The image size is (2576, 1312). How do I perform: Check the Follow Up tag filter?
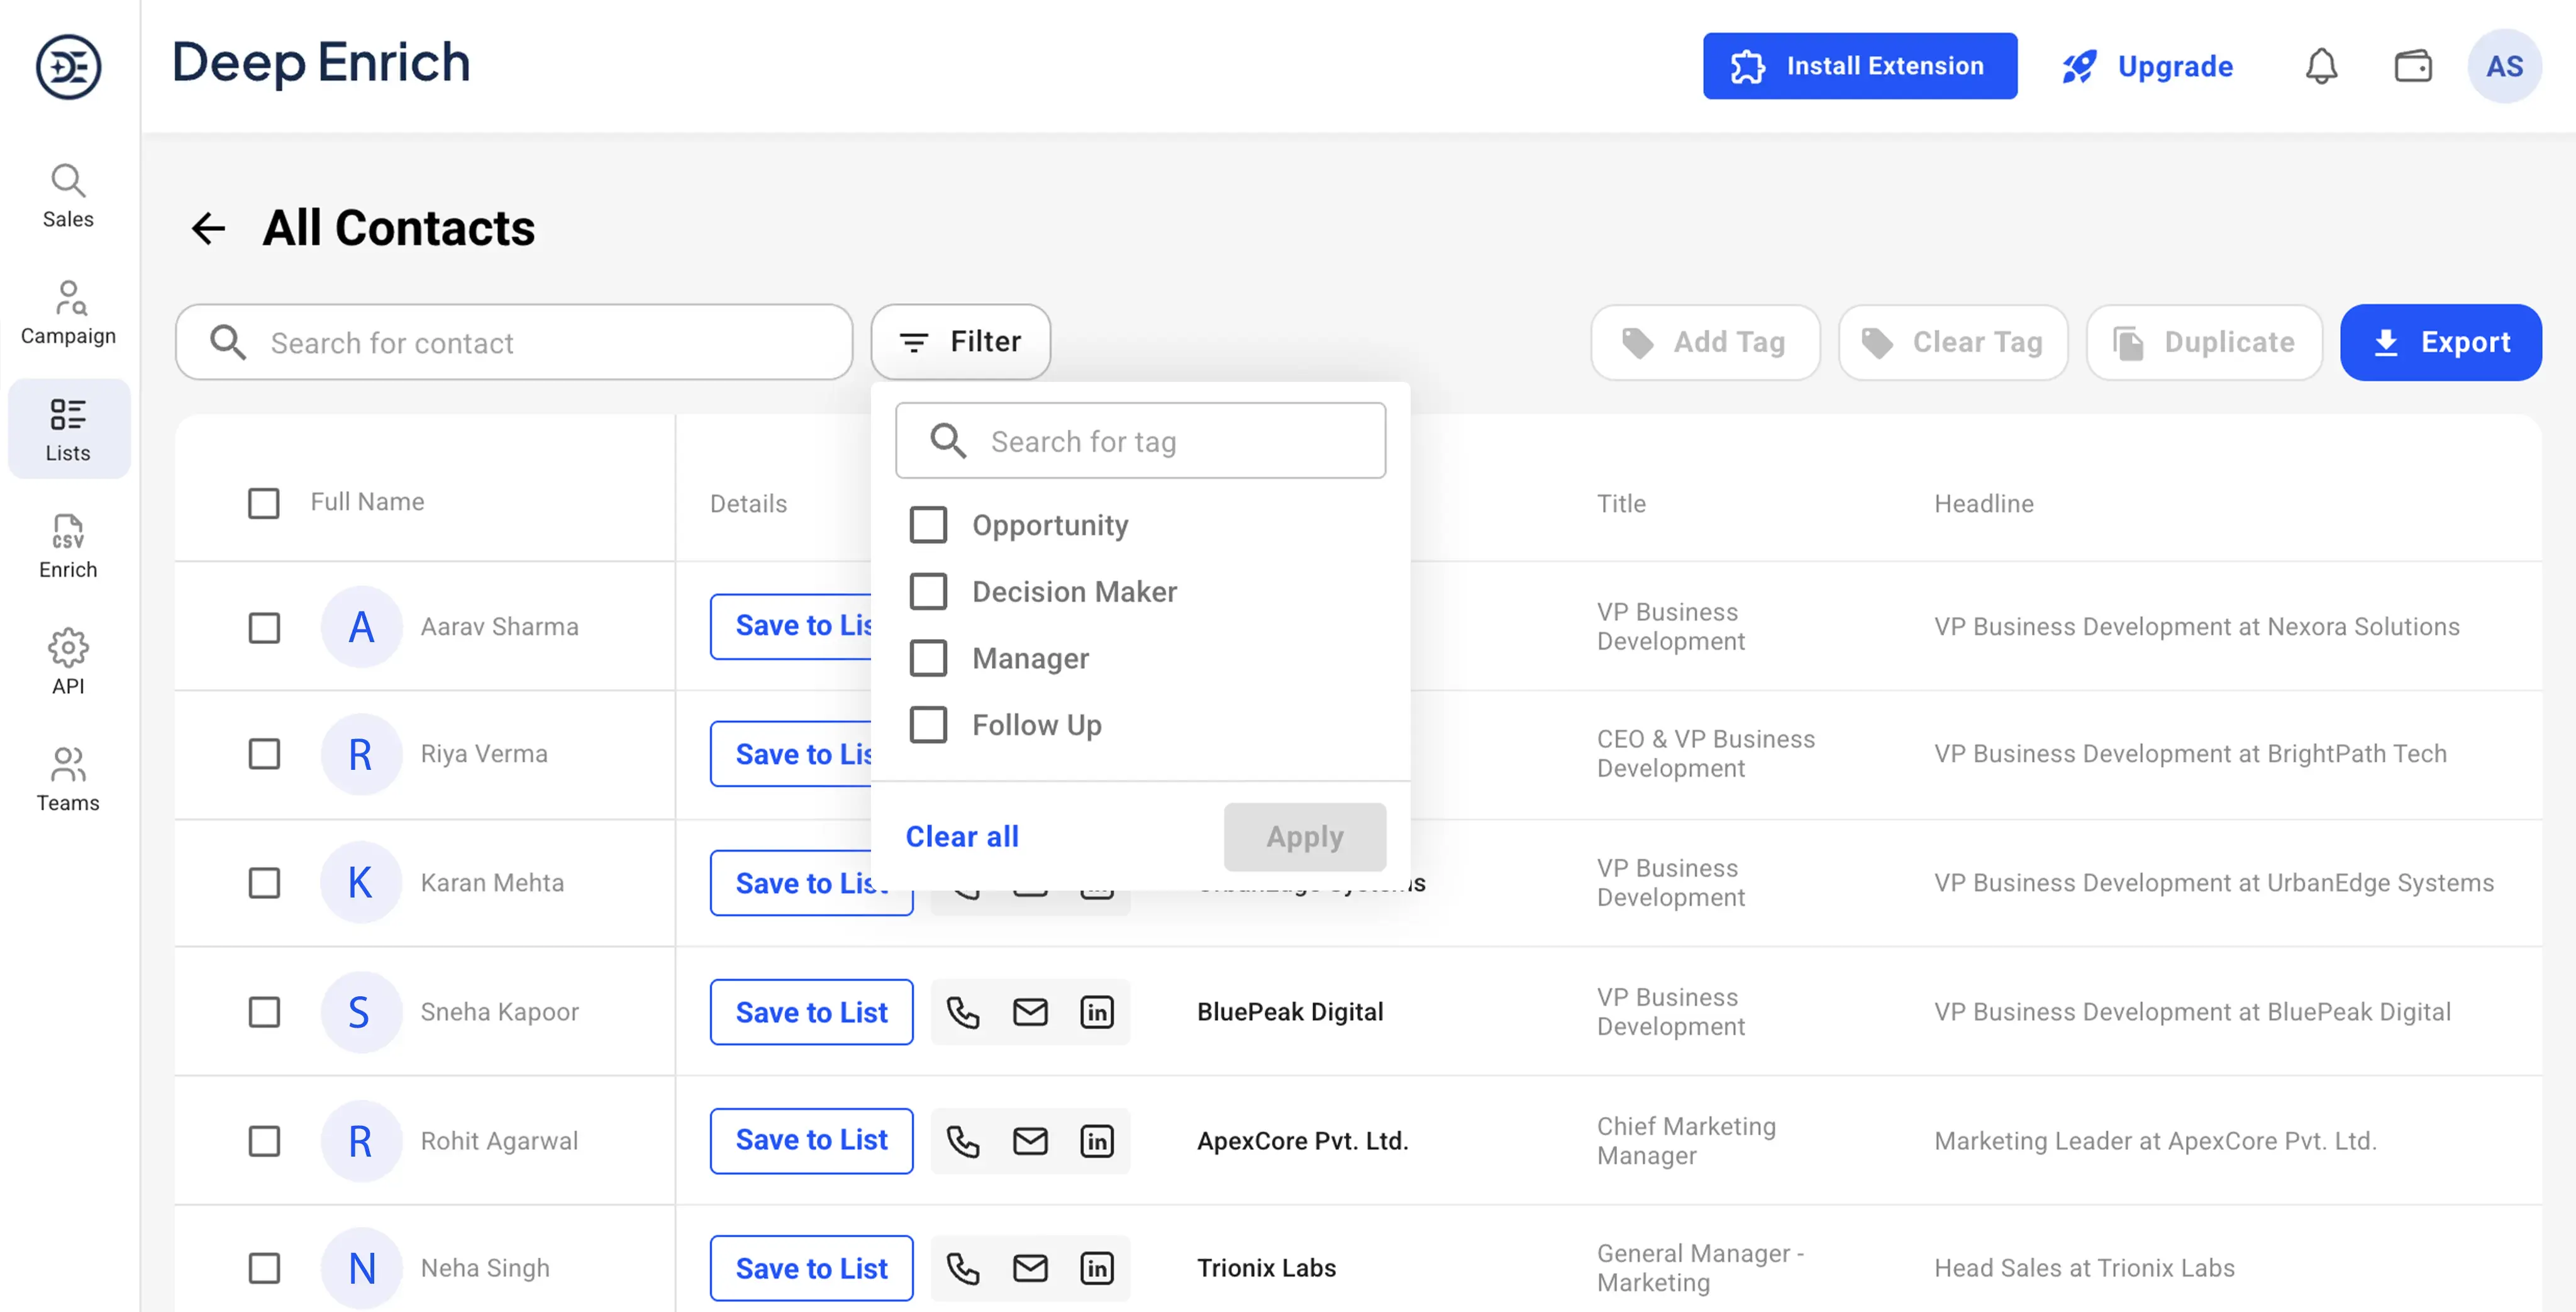pos(928,724)
